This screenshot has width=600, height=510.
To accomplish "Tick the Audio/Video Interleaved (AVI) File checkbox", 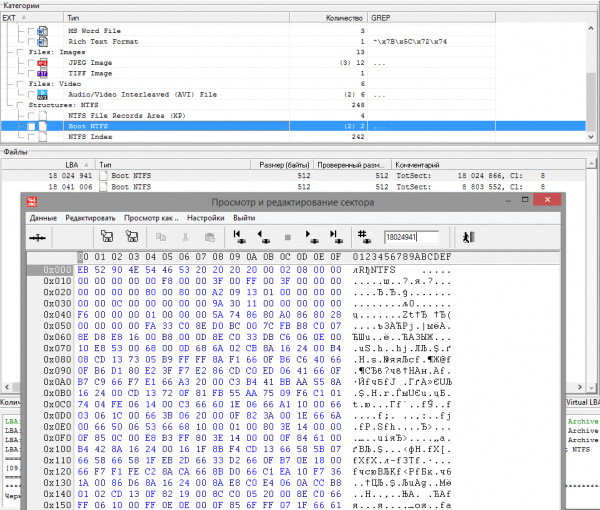I will [32, 95].
